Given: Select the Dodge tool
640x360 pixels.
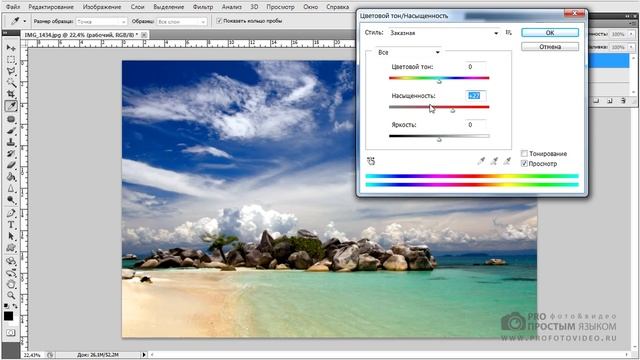Looking at the screenshot, I should pos(11,200).
